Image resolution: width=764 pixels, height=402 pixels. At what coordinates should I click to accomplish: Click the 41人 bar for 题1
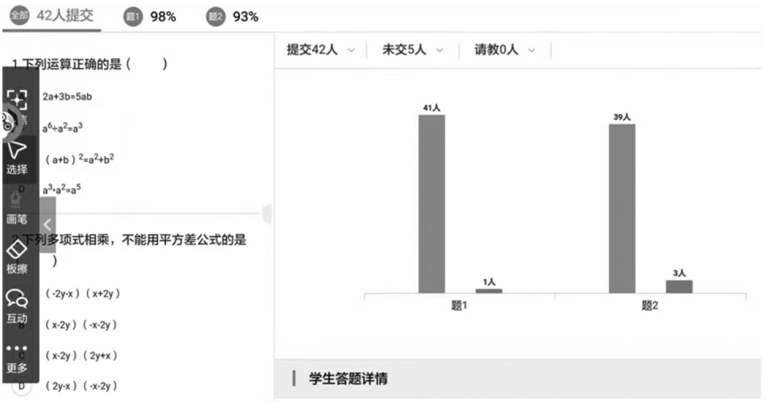click(432, 204)
